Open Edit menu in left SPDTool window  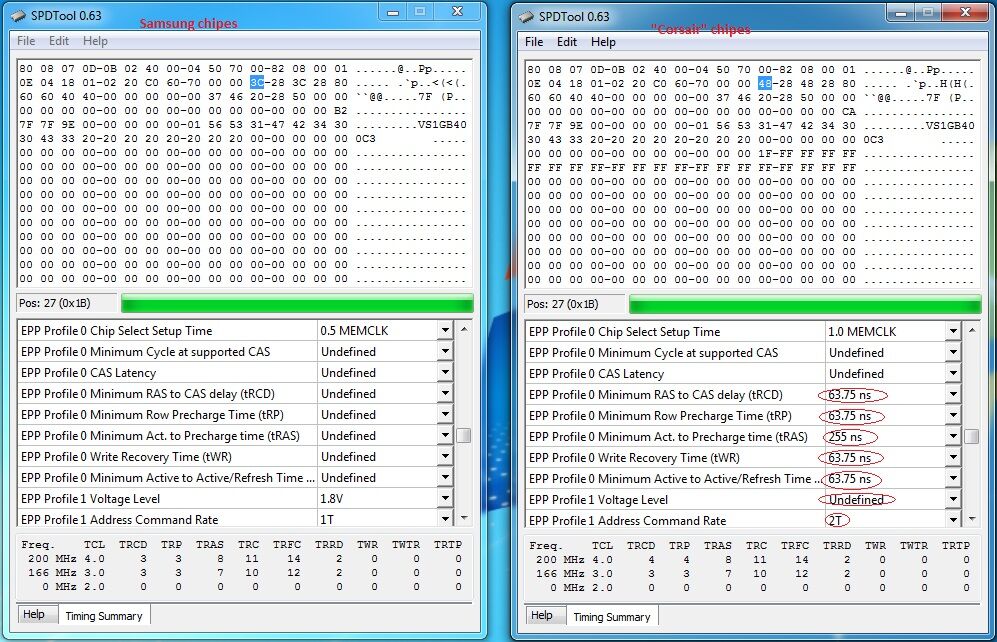click(58, 41)
